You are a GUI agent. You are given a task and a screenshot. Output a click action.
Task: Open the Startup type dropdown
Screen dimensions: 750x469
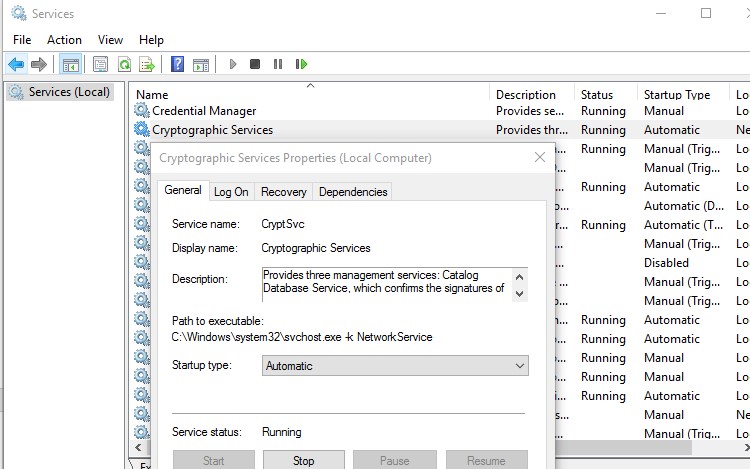click(x=395, y=366)
